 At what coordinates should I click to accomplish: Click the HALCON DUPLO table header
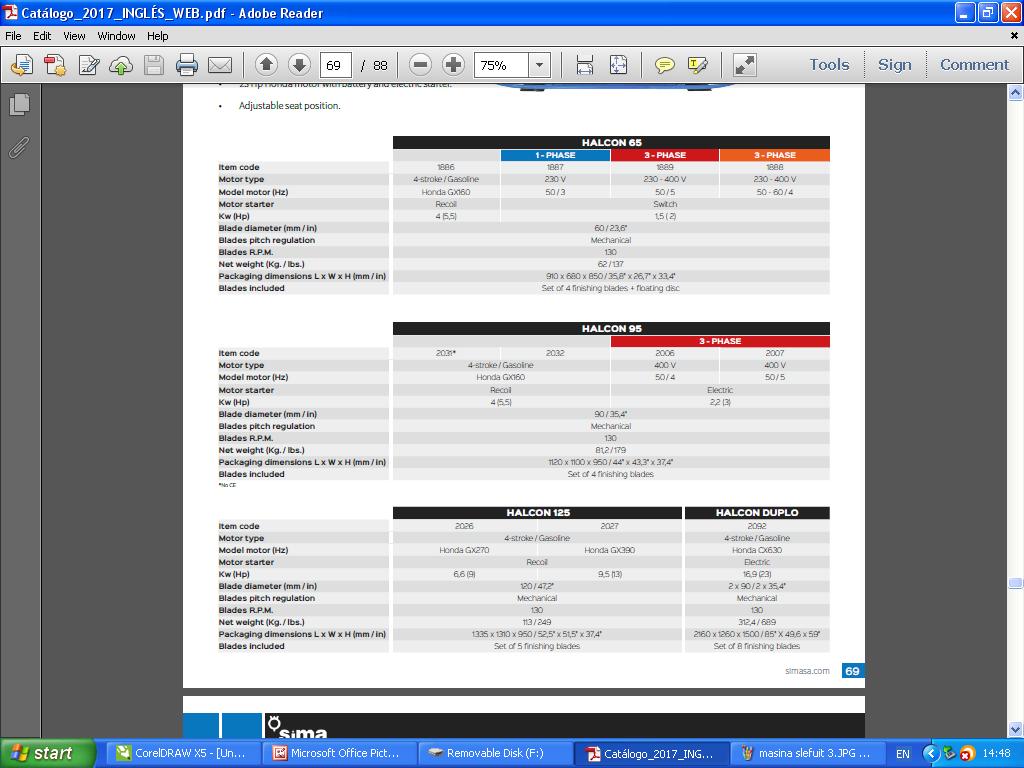pos(757,513)
